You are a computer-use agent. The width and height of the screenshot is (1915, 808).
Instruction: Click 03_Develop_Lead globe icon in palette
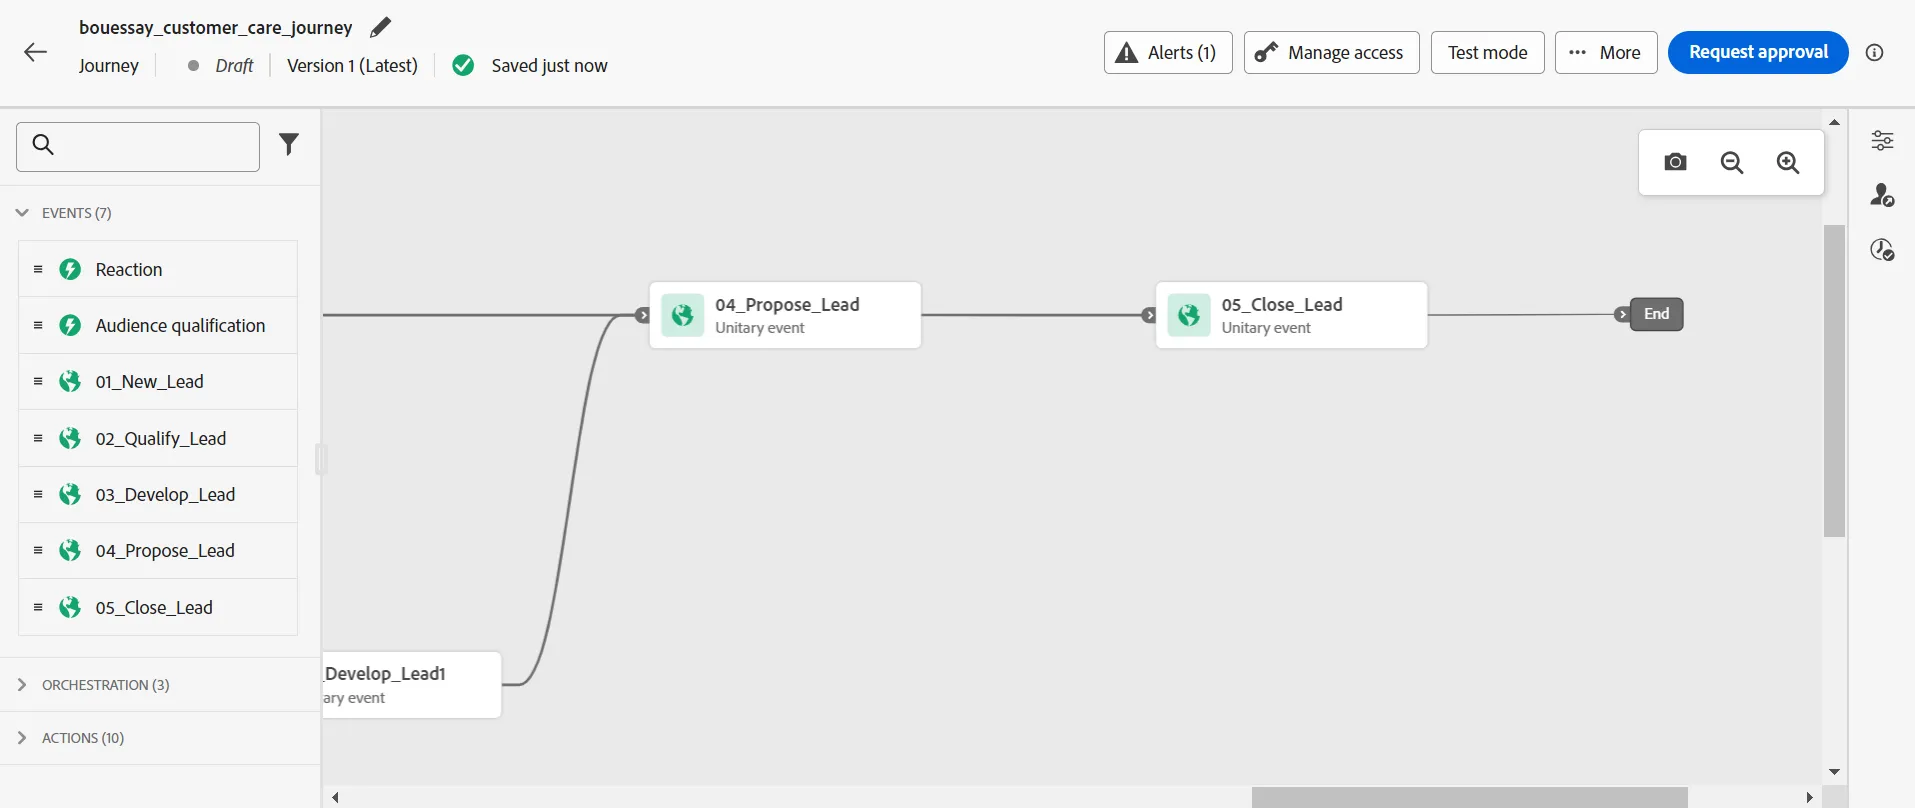(x=70, y=494)
